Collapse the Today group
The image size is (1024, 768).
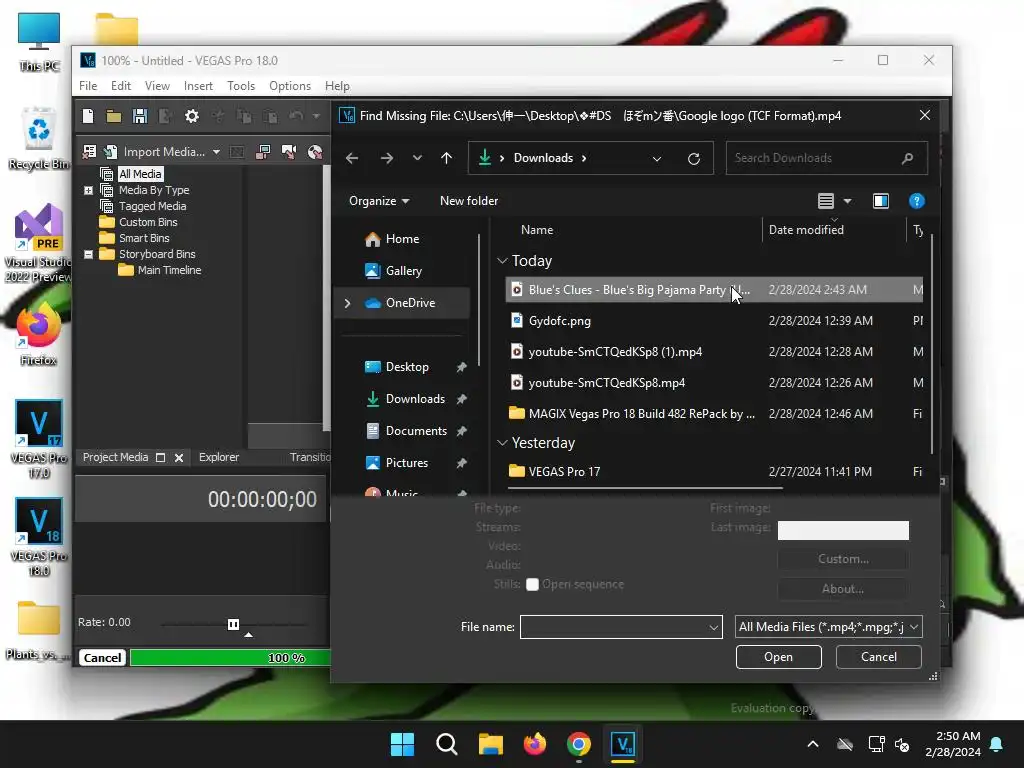coord(502,261)
